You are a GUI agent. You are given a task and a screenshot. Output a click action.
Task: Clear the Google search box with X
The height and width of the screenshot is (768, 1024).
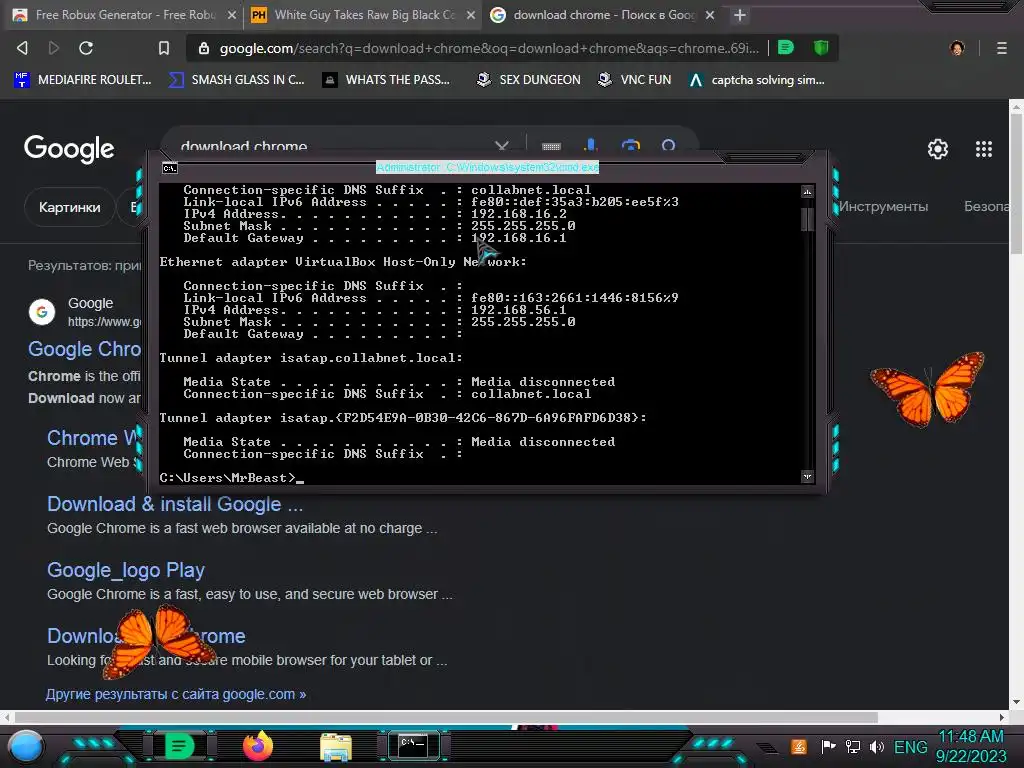[502, 146]
